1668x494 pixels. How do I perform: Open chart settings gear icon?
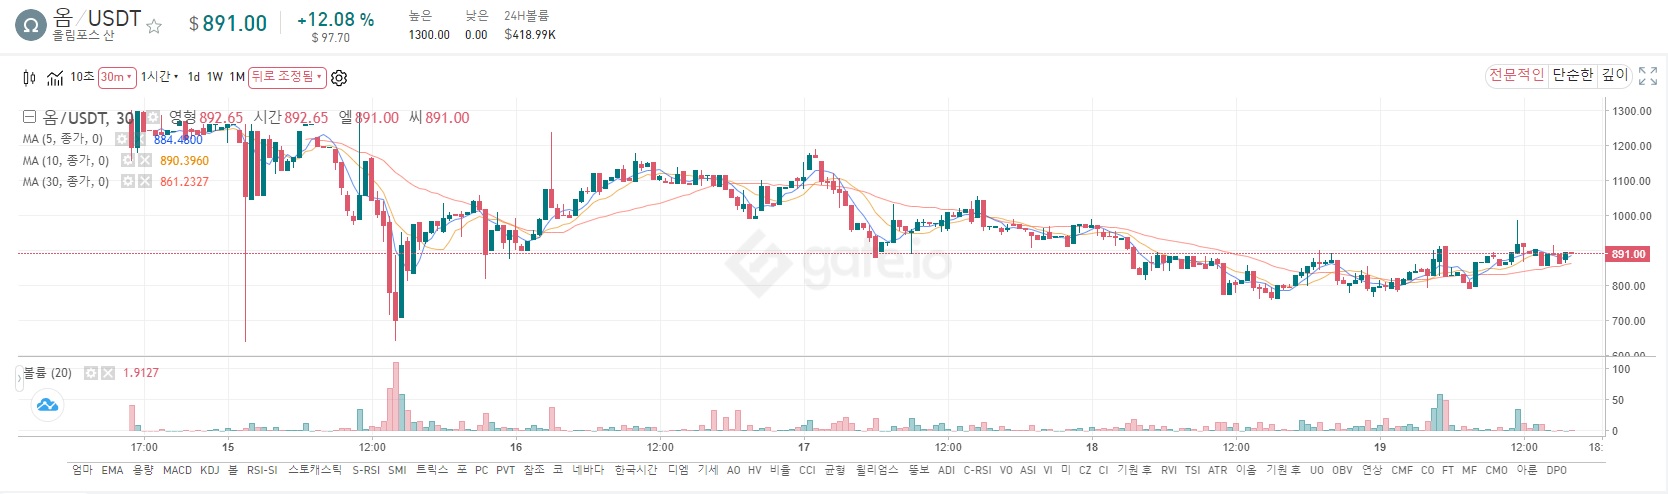339,78
